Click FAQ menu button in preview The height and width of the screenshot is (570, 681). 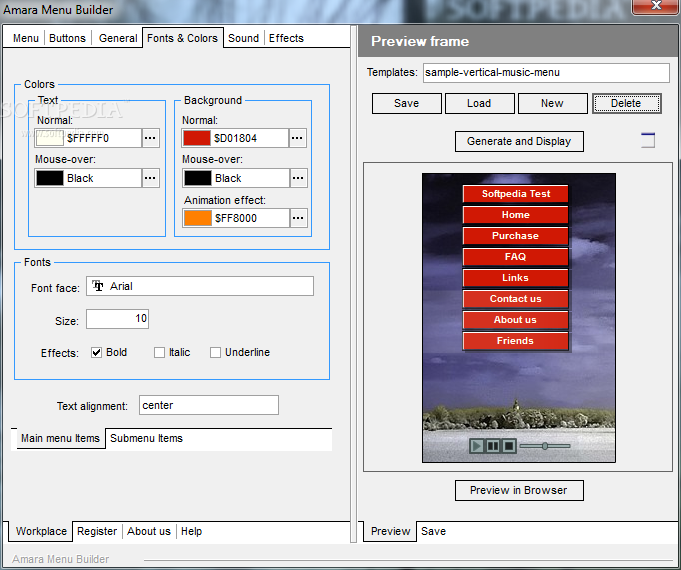tap(516, 257)
